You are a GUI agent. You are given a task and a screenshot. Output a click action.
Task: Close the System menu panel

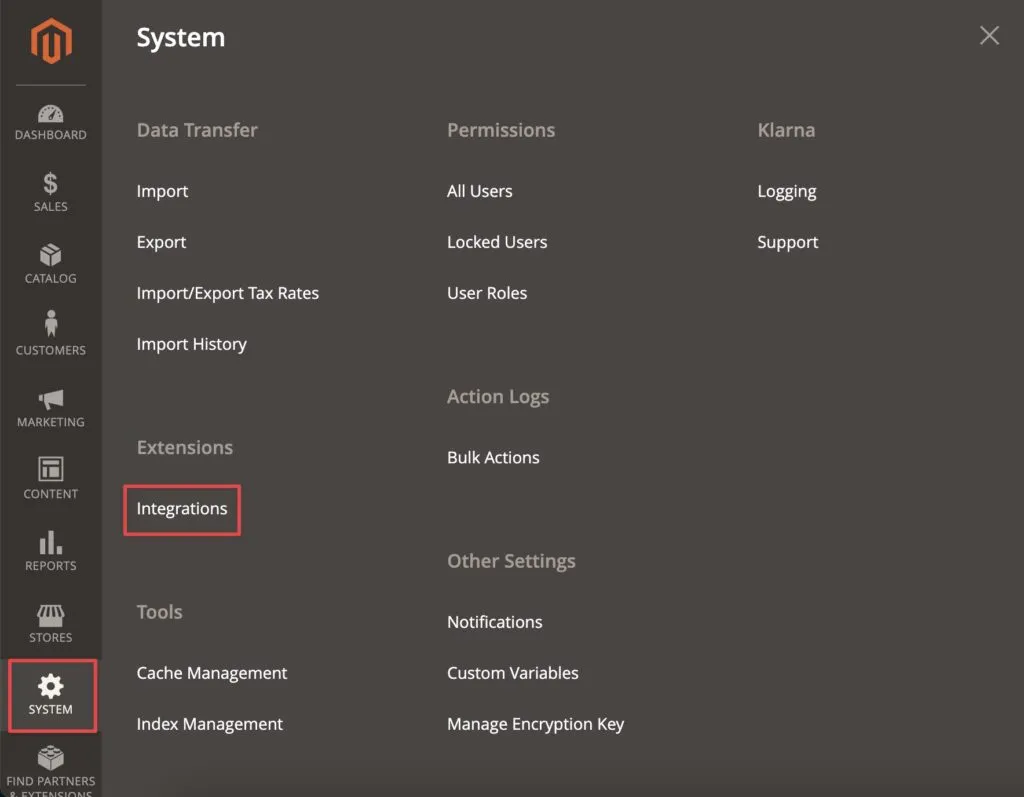pyautogui.click(x=989, y=35)
